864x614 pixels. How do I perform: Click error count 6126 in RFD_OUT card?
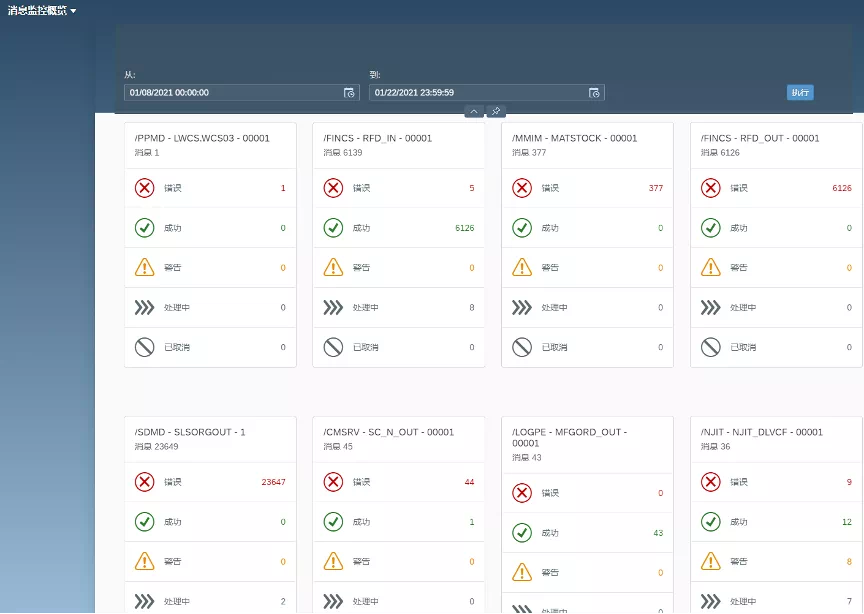pos(842,188)
